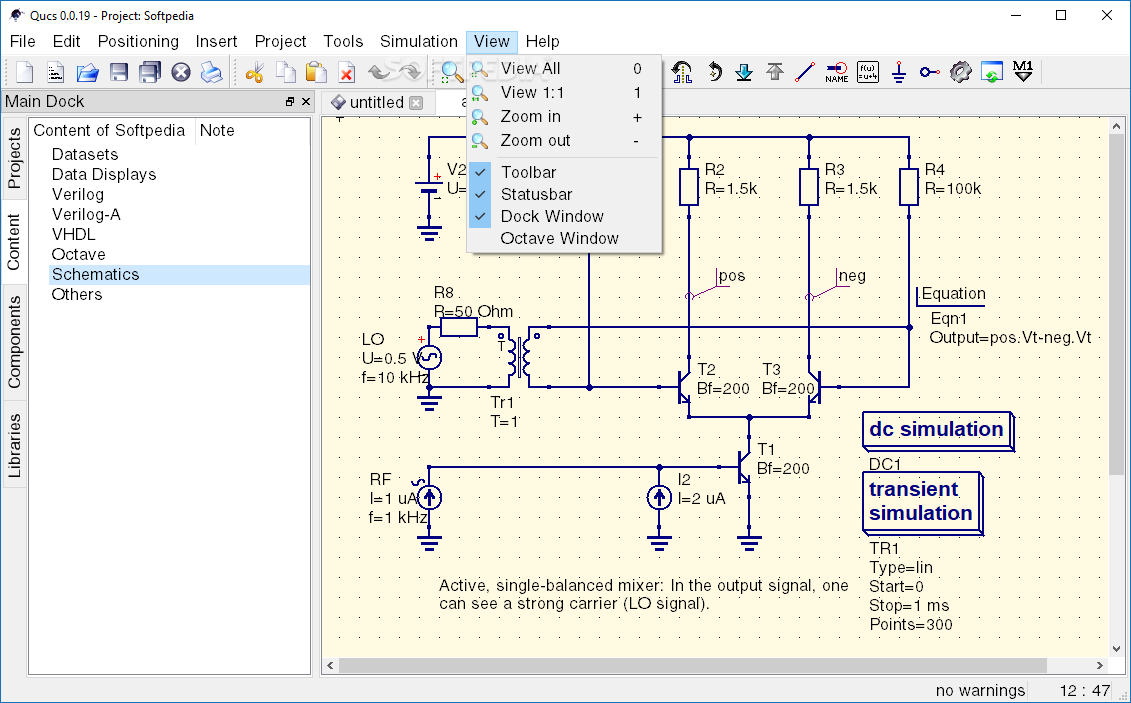
Task: Select Data Displays tree item
Action: [104, 174]
